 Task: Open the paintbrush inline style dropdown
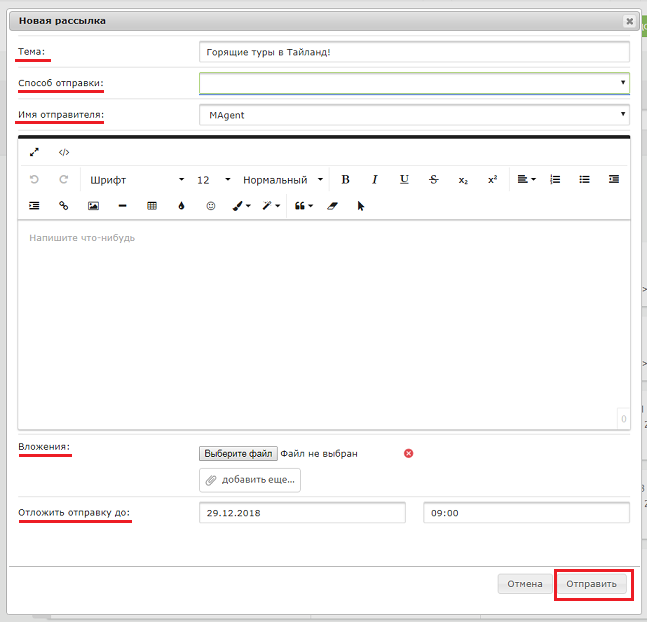tap(241, 206)
